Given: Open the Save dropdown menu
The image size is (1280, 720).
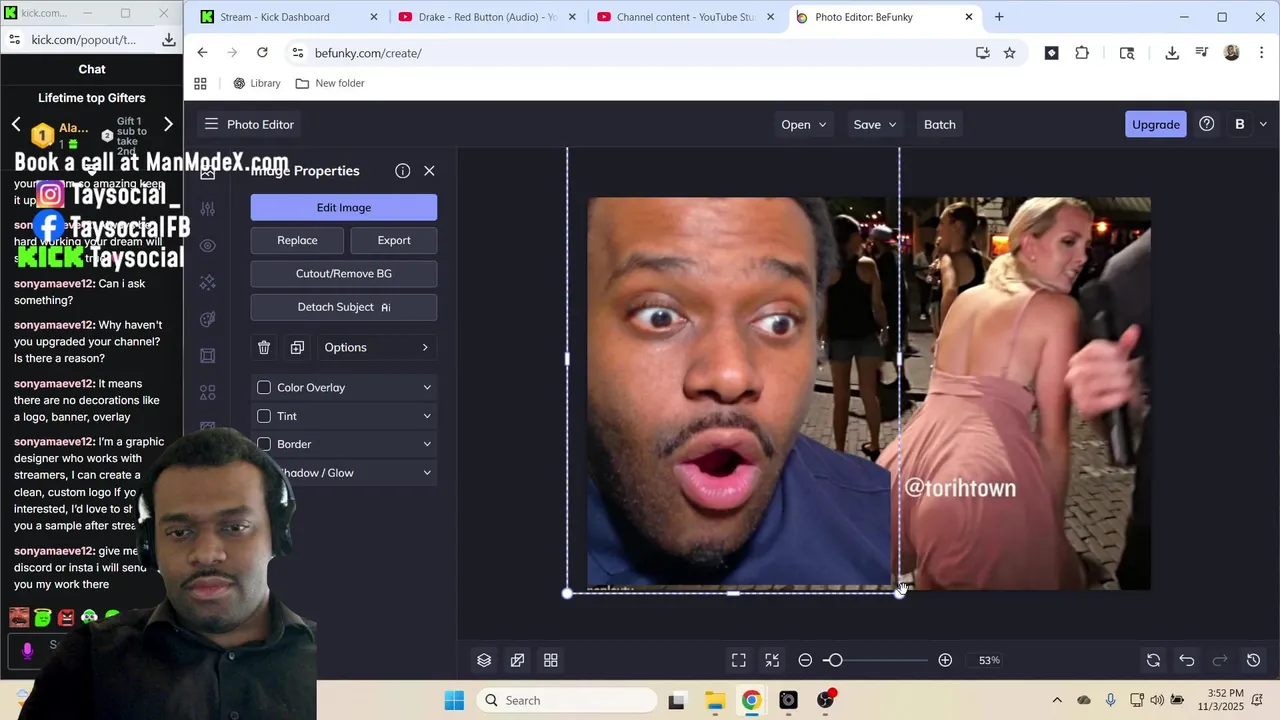Looking at the screenshot, I should (x=875, y=124).
